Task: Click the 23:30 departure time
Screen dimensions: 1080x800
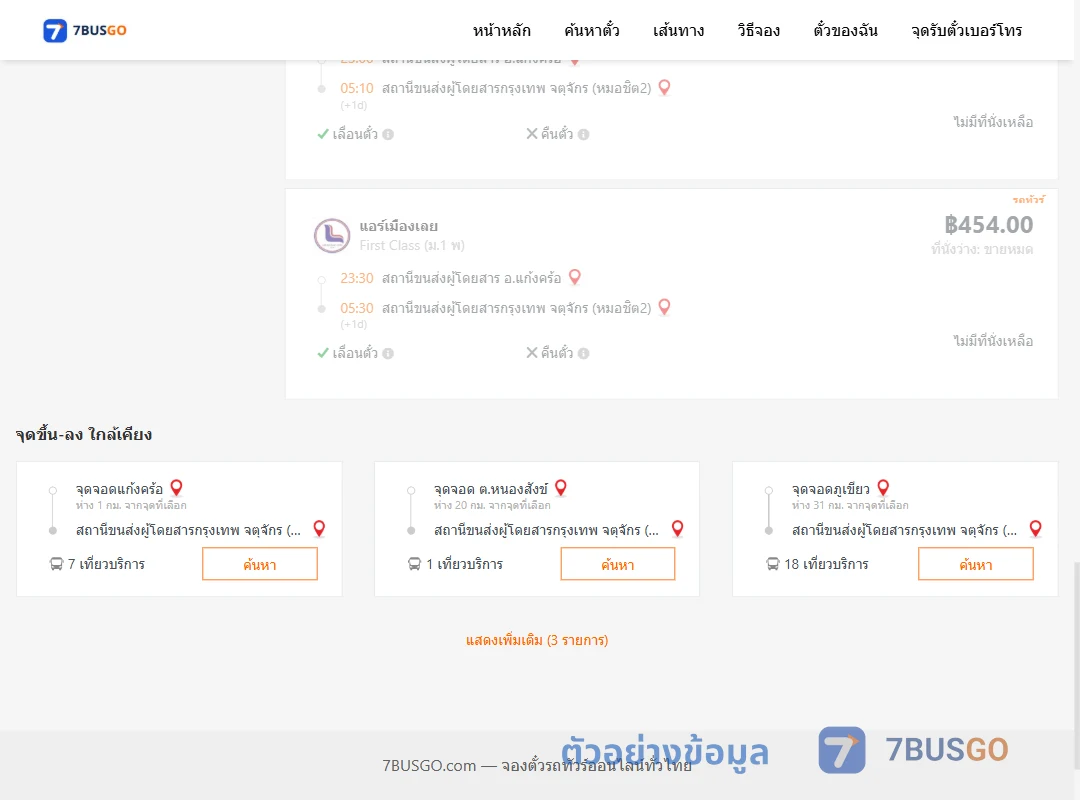Action: coord(357,278)
